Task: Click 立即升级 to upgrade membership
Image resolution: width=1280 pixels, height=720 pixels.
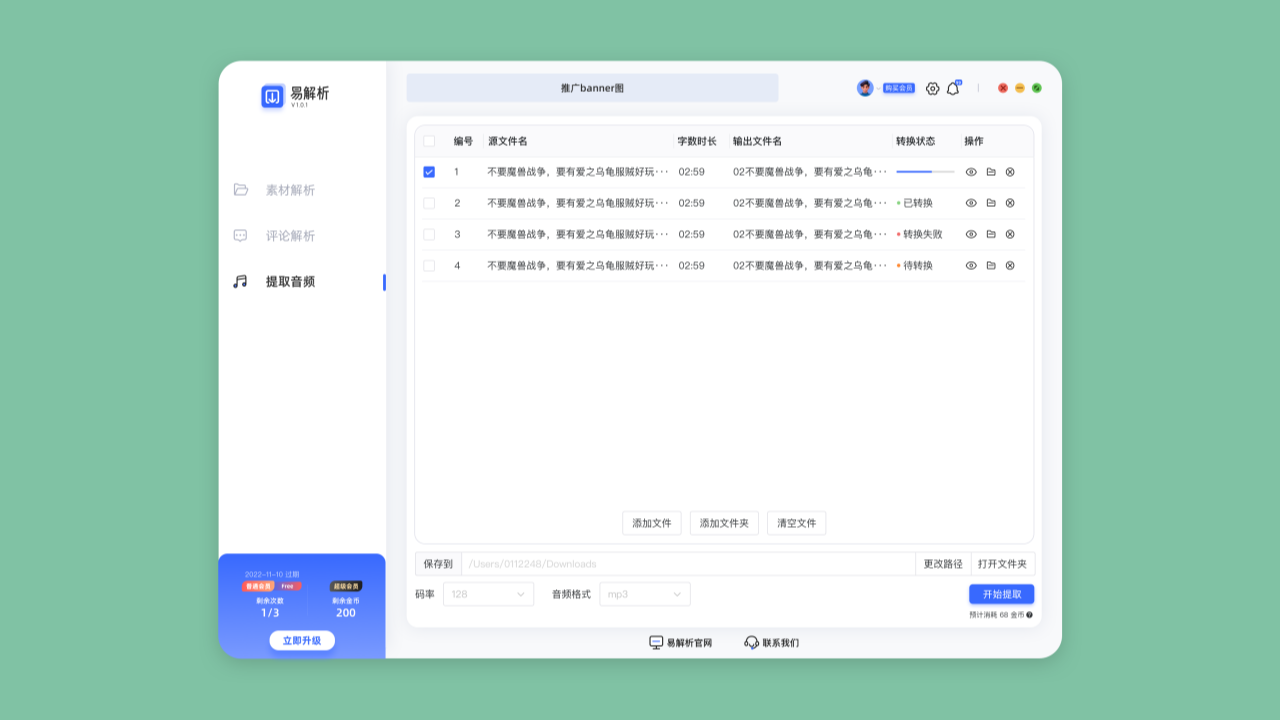Action: tap(302, 640)
